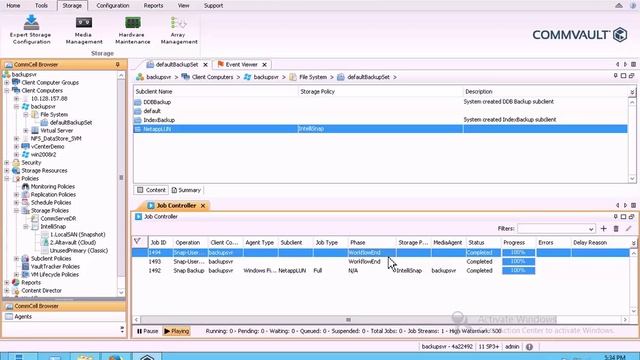Screen dimensions: 640x360
Task: Switch to defaultBackupSet tab
Action: 177,64
